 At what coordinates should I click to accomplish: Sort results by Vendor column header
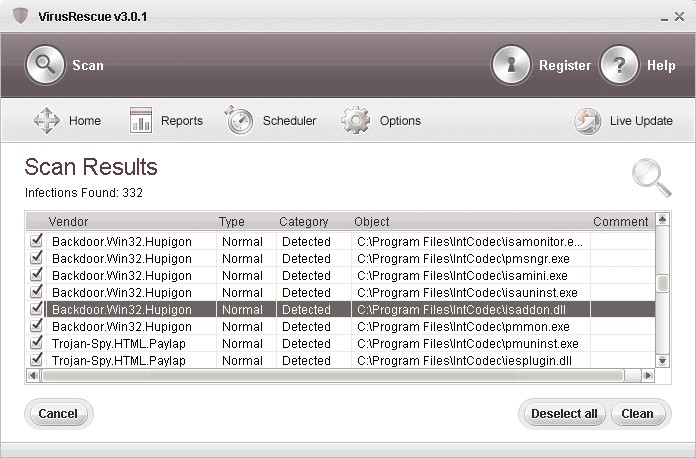pos(68,222)
